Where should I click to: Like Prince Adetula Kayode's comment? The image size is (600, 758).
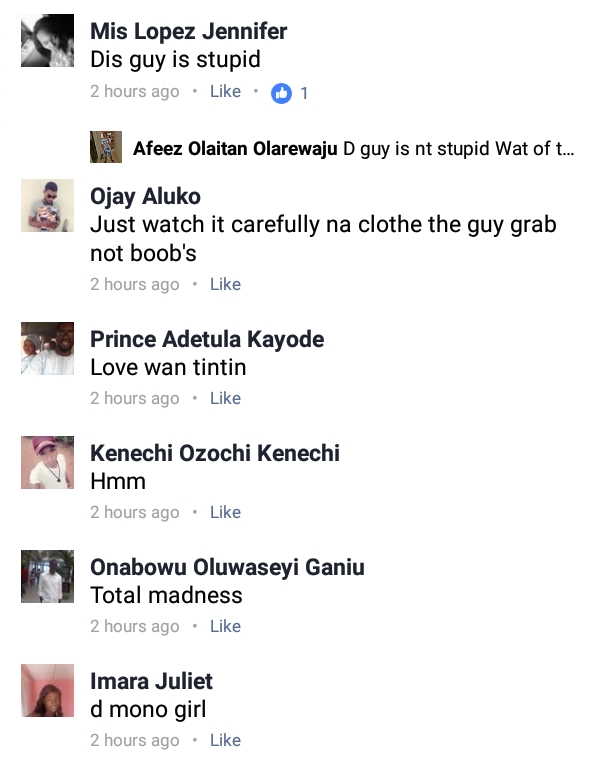[x=225, y=398]
